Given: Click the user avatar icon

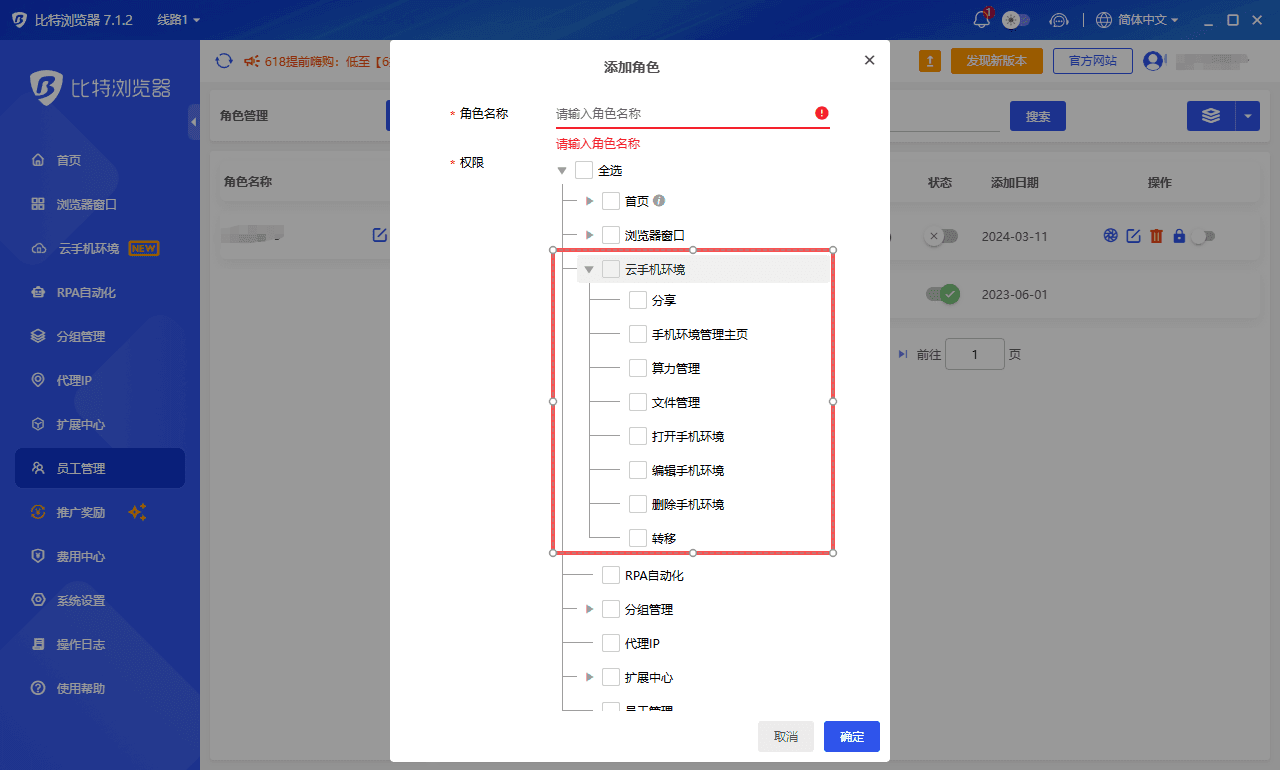Looking at the screenshot, I should click(x=1153, y=61).
